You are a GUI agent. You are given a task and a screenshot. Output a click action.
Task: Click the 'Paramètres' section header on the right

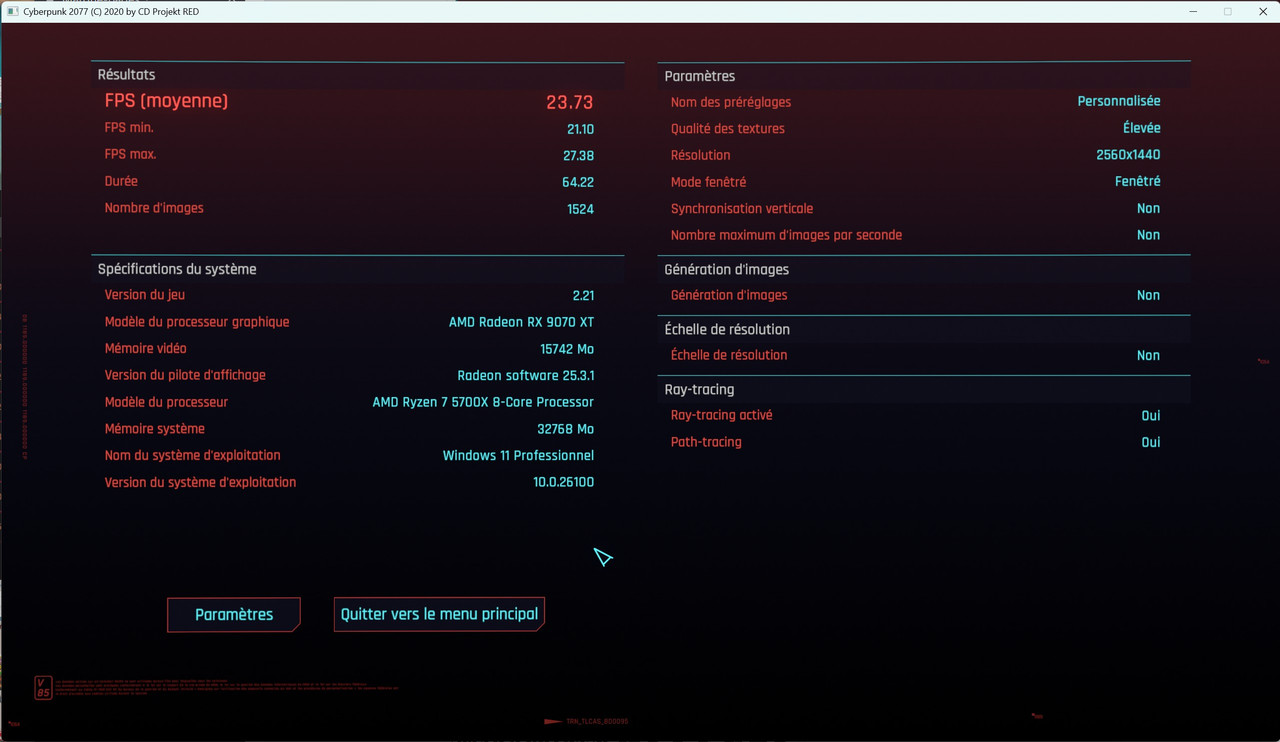(x=699, y=76)
